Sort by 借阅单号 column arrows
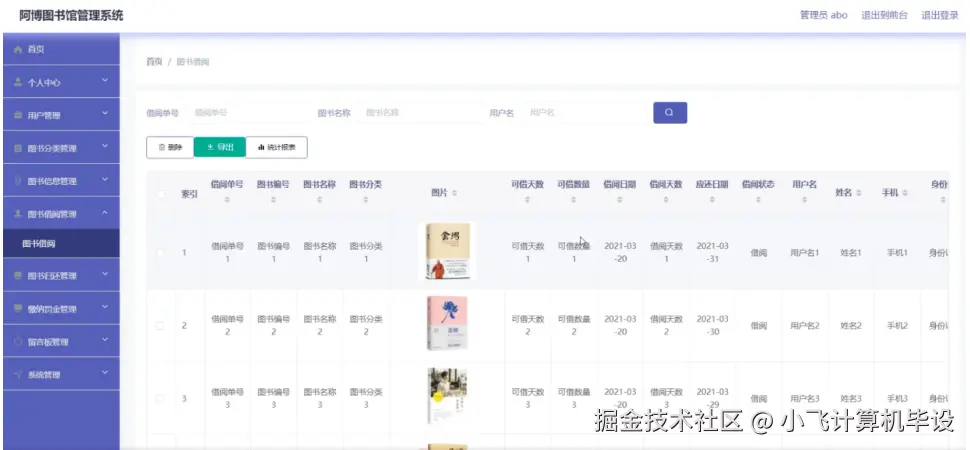Viewport: 970px width, 450px height. coord(227,200)
